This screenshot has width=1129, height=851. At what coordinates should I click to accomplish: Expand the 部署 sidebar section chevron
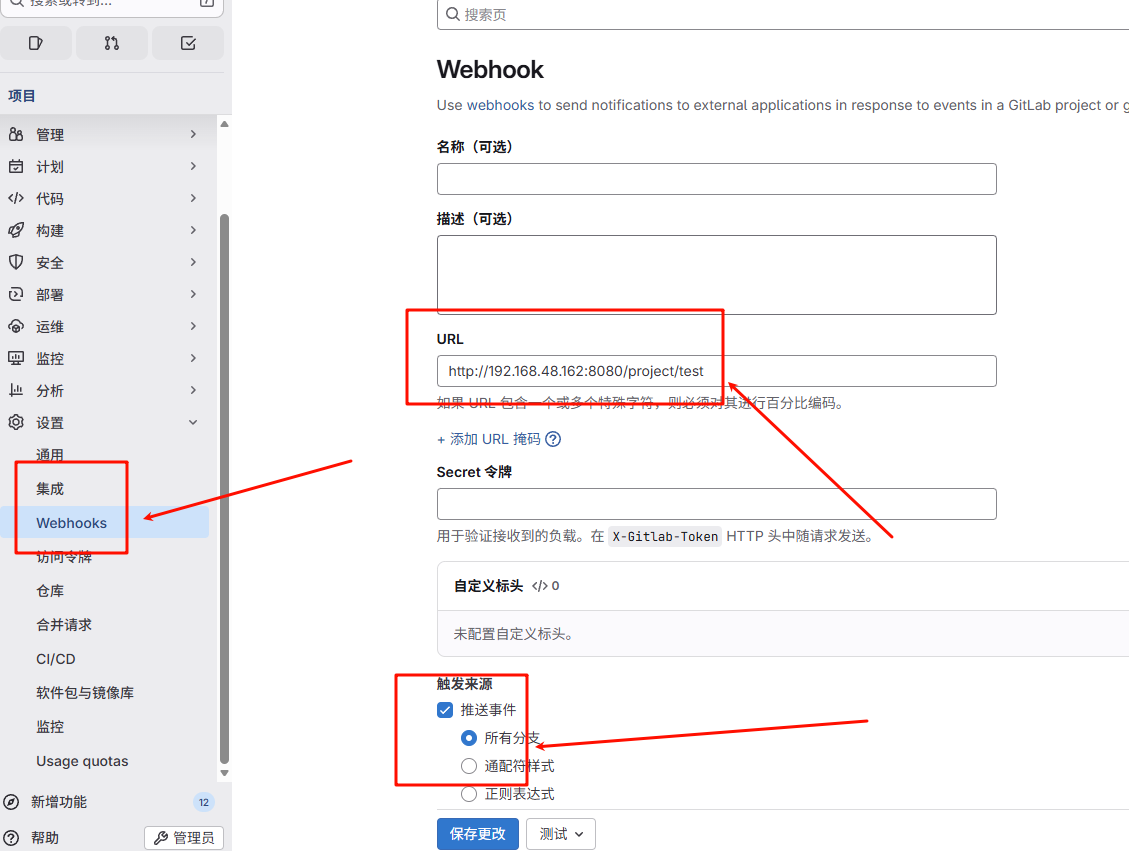[x=193, y=294]
